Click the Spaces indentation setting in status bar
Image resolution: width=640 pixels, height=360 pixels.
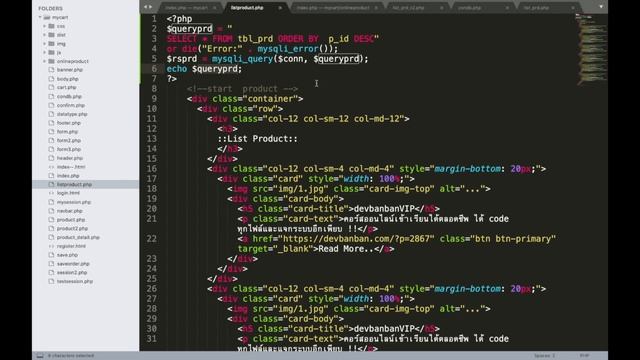[544, 356]
